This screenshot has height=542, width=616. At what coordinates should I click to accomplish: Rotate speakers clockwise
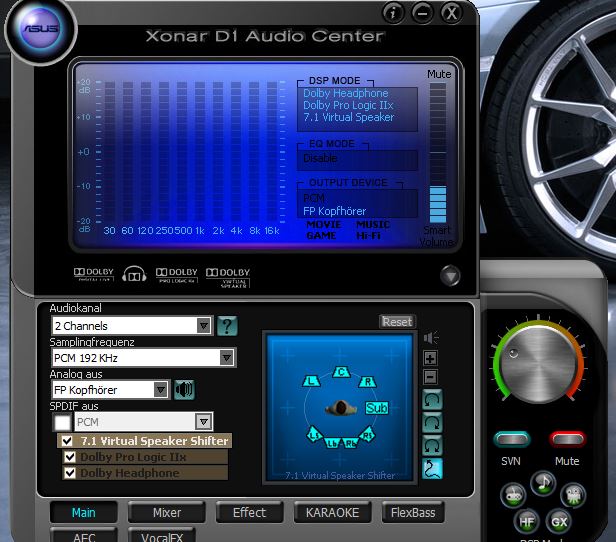tap(432, 423)
